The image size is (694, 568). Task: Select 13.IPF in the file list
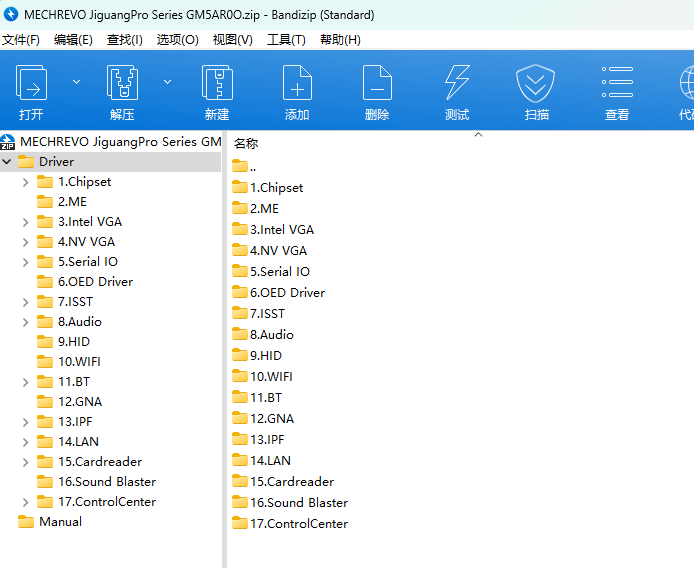pos(258,440)
